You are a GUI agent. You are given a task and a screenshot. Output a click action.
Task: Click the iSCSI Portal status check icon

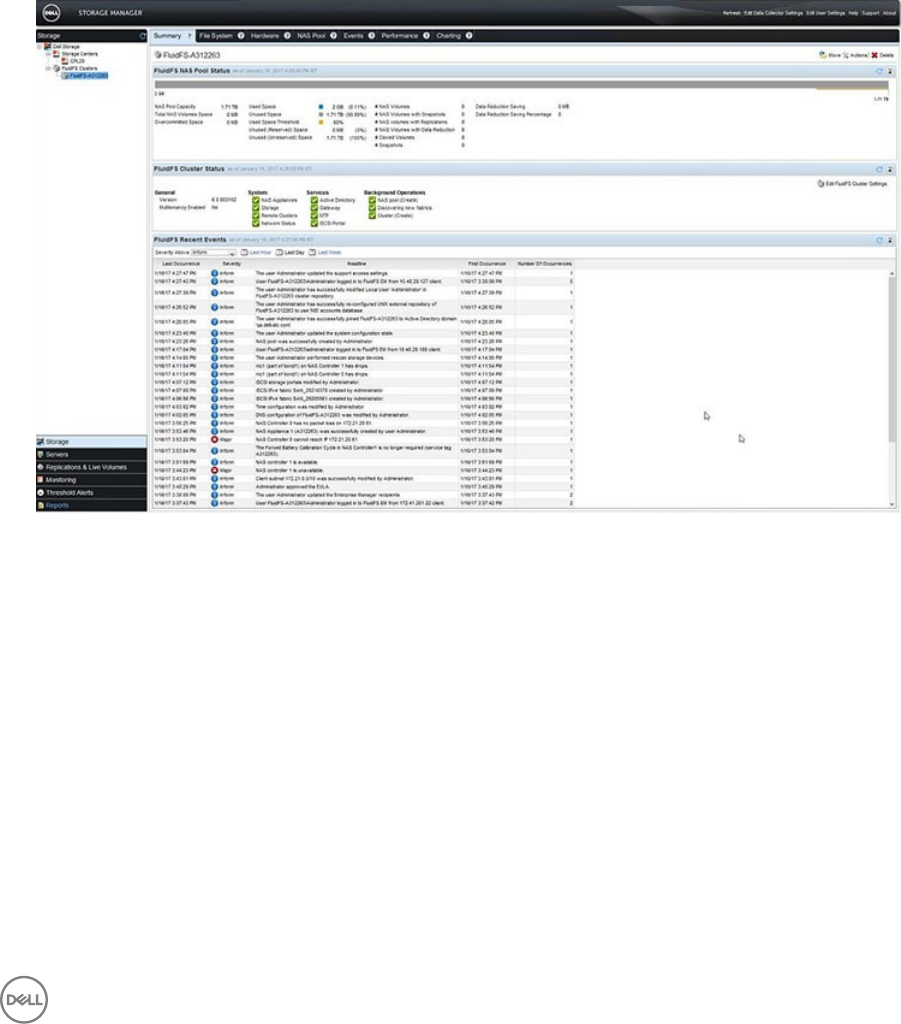[x=314, y=223]
